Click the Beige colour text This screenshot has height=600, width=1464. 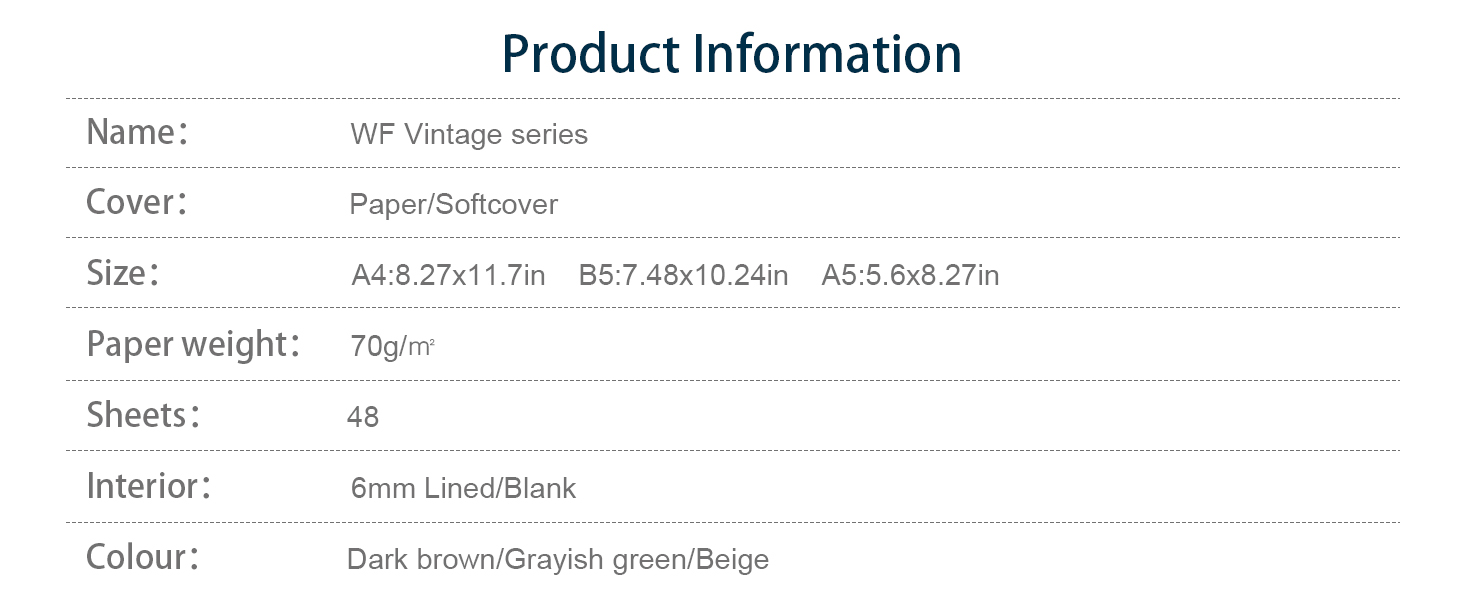[x=730, y=559]
